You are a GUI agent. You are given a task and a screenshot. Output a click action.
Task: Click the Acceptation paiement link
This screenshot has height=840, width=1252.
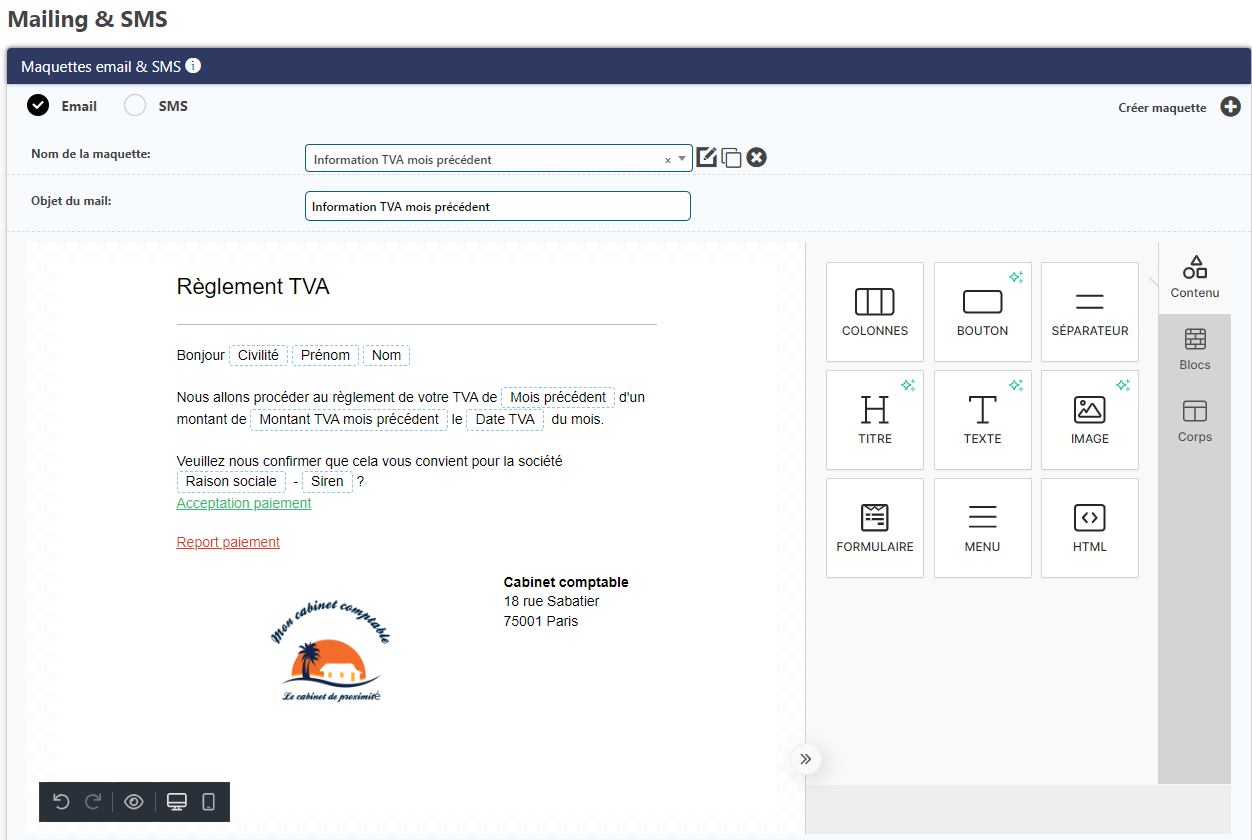coord(244,503)
